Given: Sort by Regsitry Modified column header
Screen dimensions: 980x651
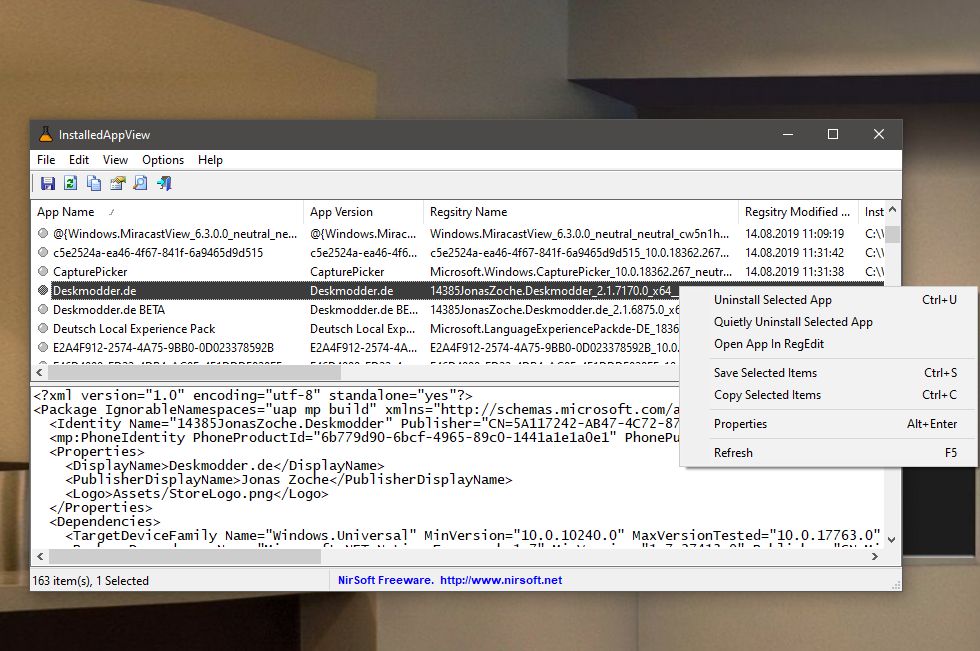Looking at the screenshot, I should [798, 212].
